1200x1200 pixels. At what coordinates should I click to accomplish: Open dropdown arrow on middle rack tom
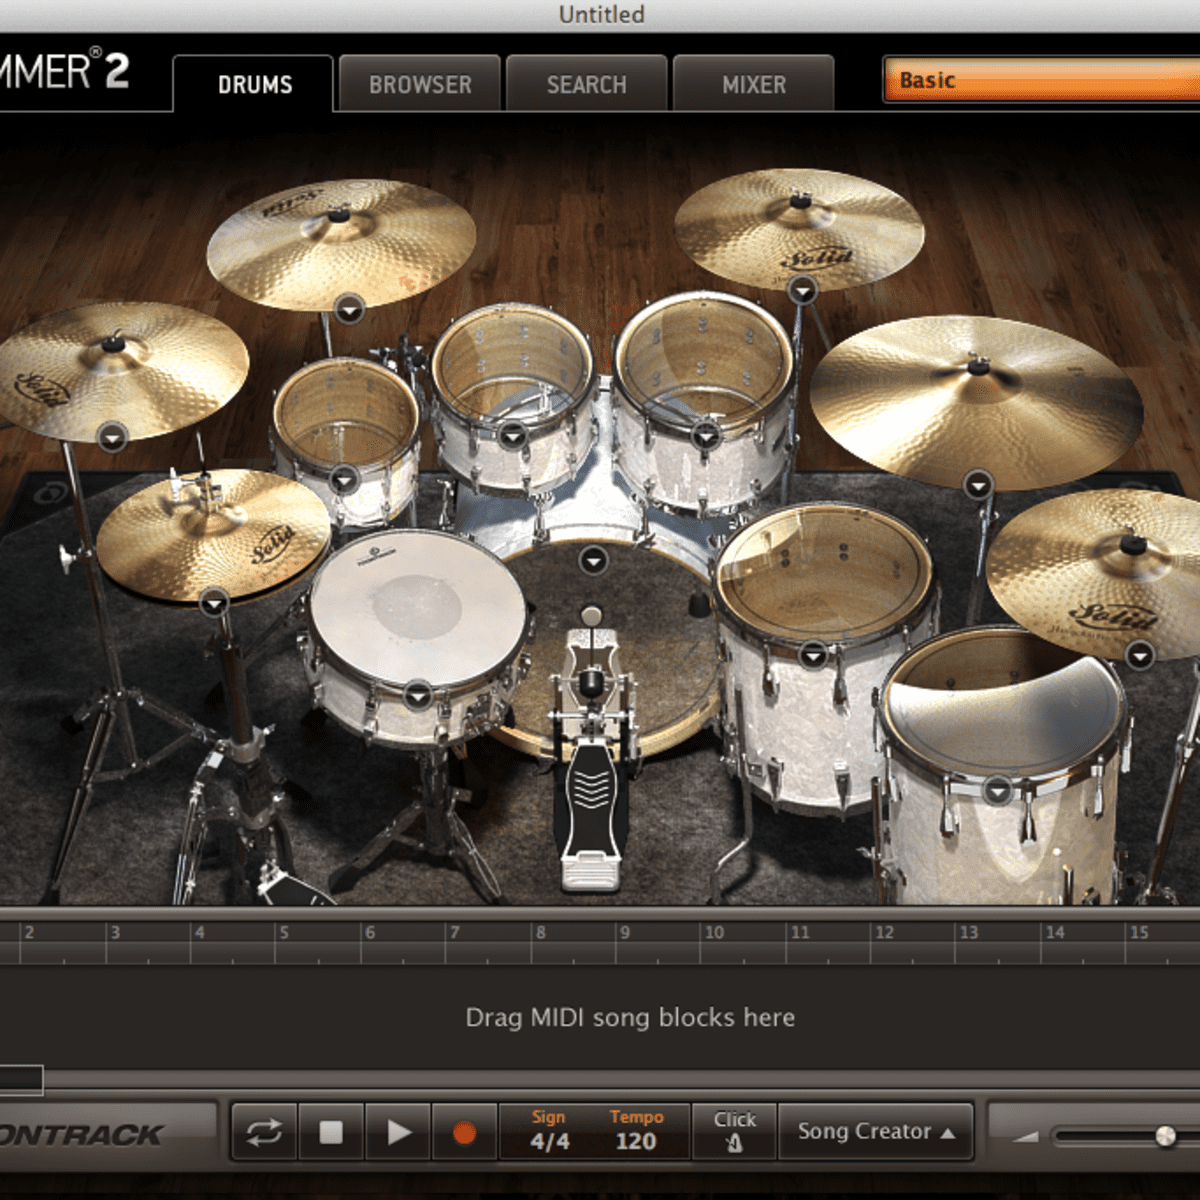coord(513,436)
